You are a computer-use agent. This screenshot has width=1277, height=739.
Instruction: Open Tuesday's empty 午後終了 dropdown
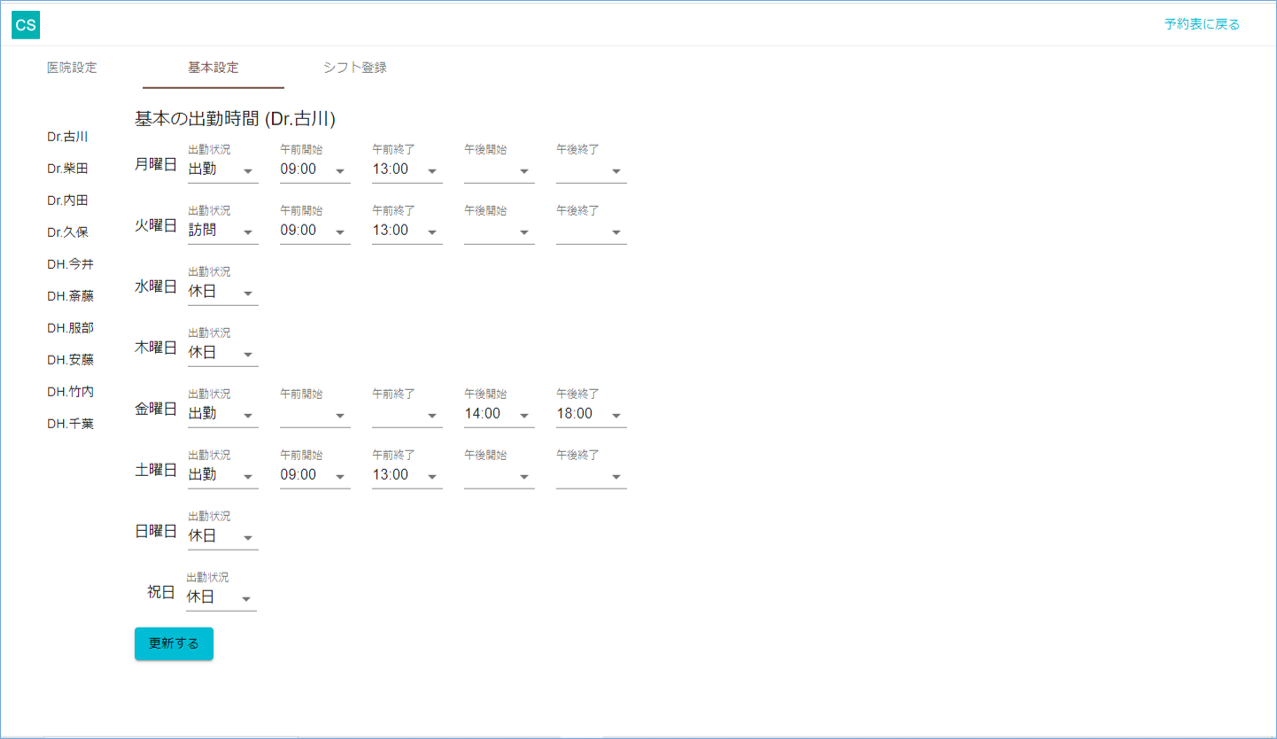pos(590,231)
